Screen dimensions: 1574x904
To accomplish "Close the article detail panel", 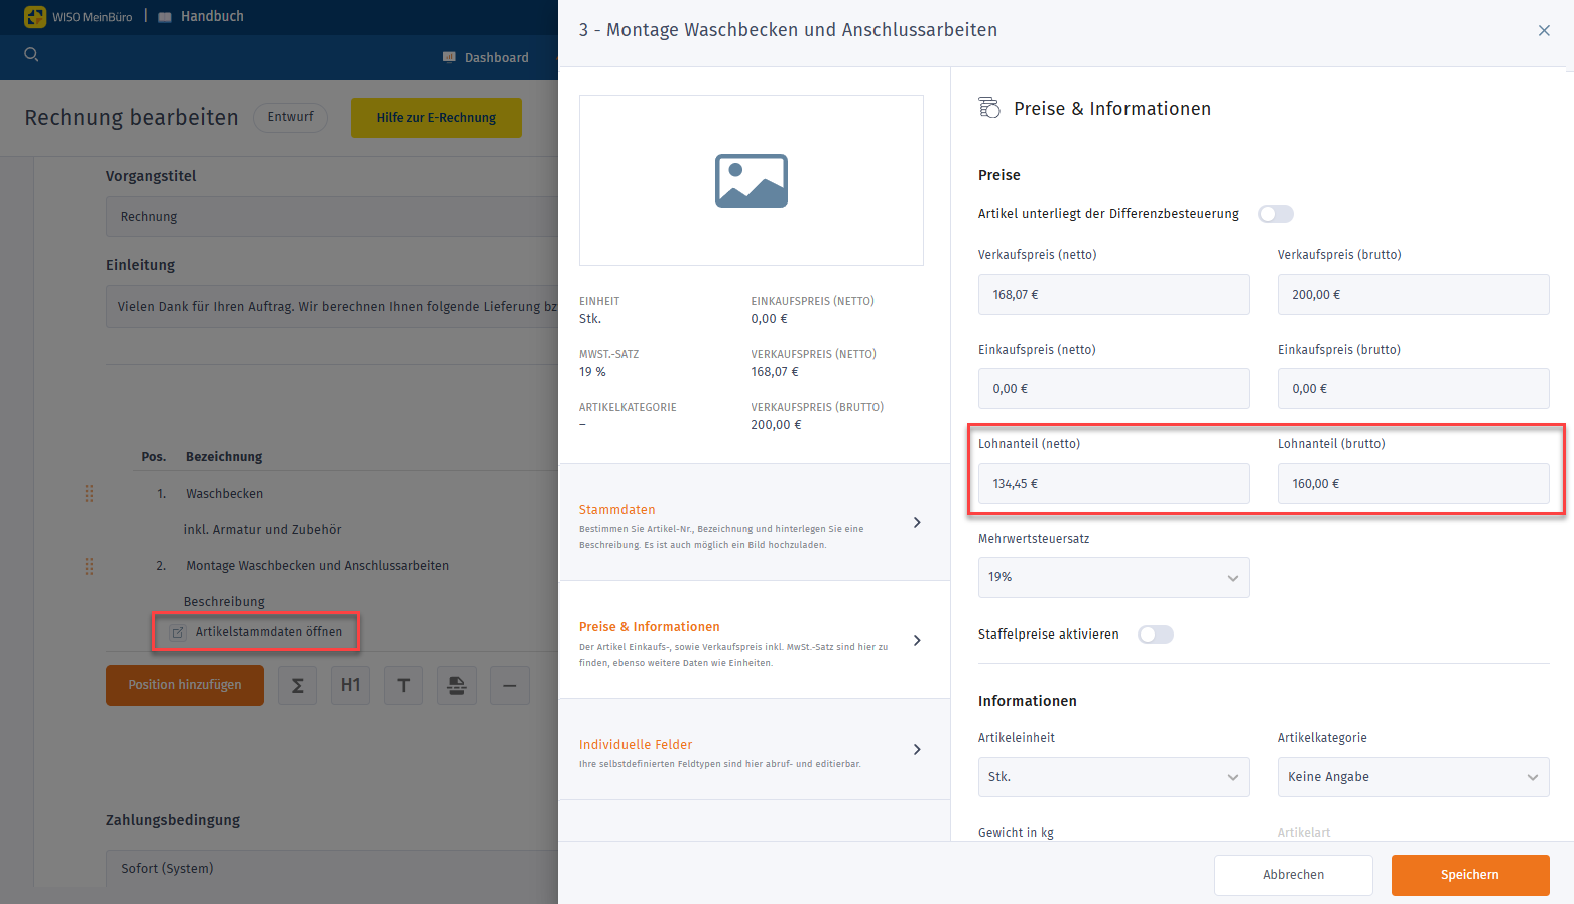I will 1544,31.
